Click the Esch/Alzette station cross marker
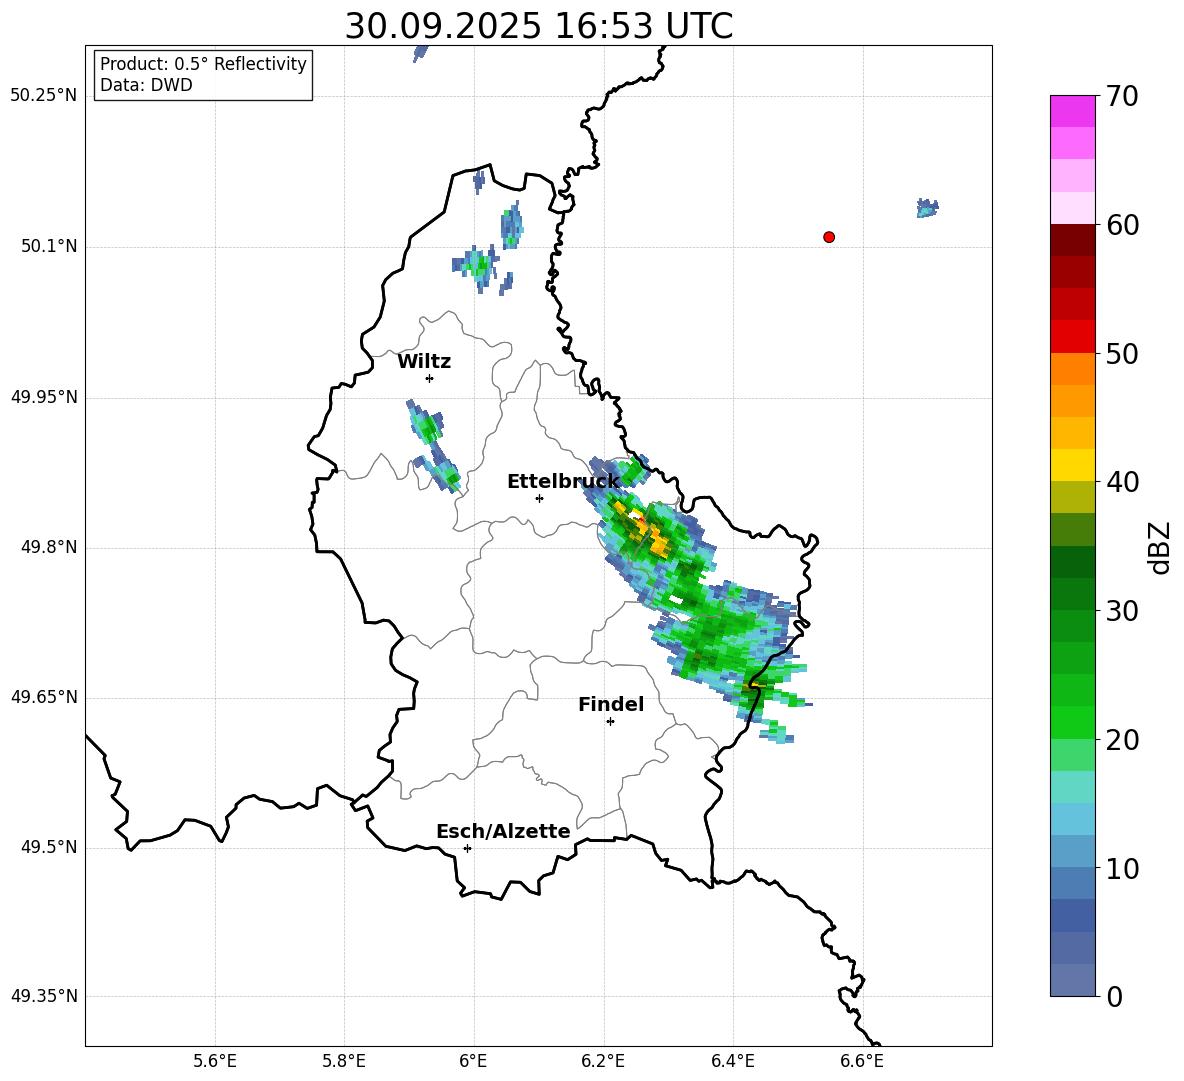The image size is (1184, 1081). [467, 848]
